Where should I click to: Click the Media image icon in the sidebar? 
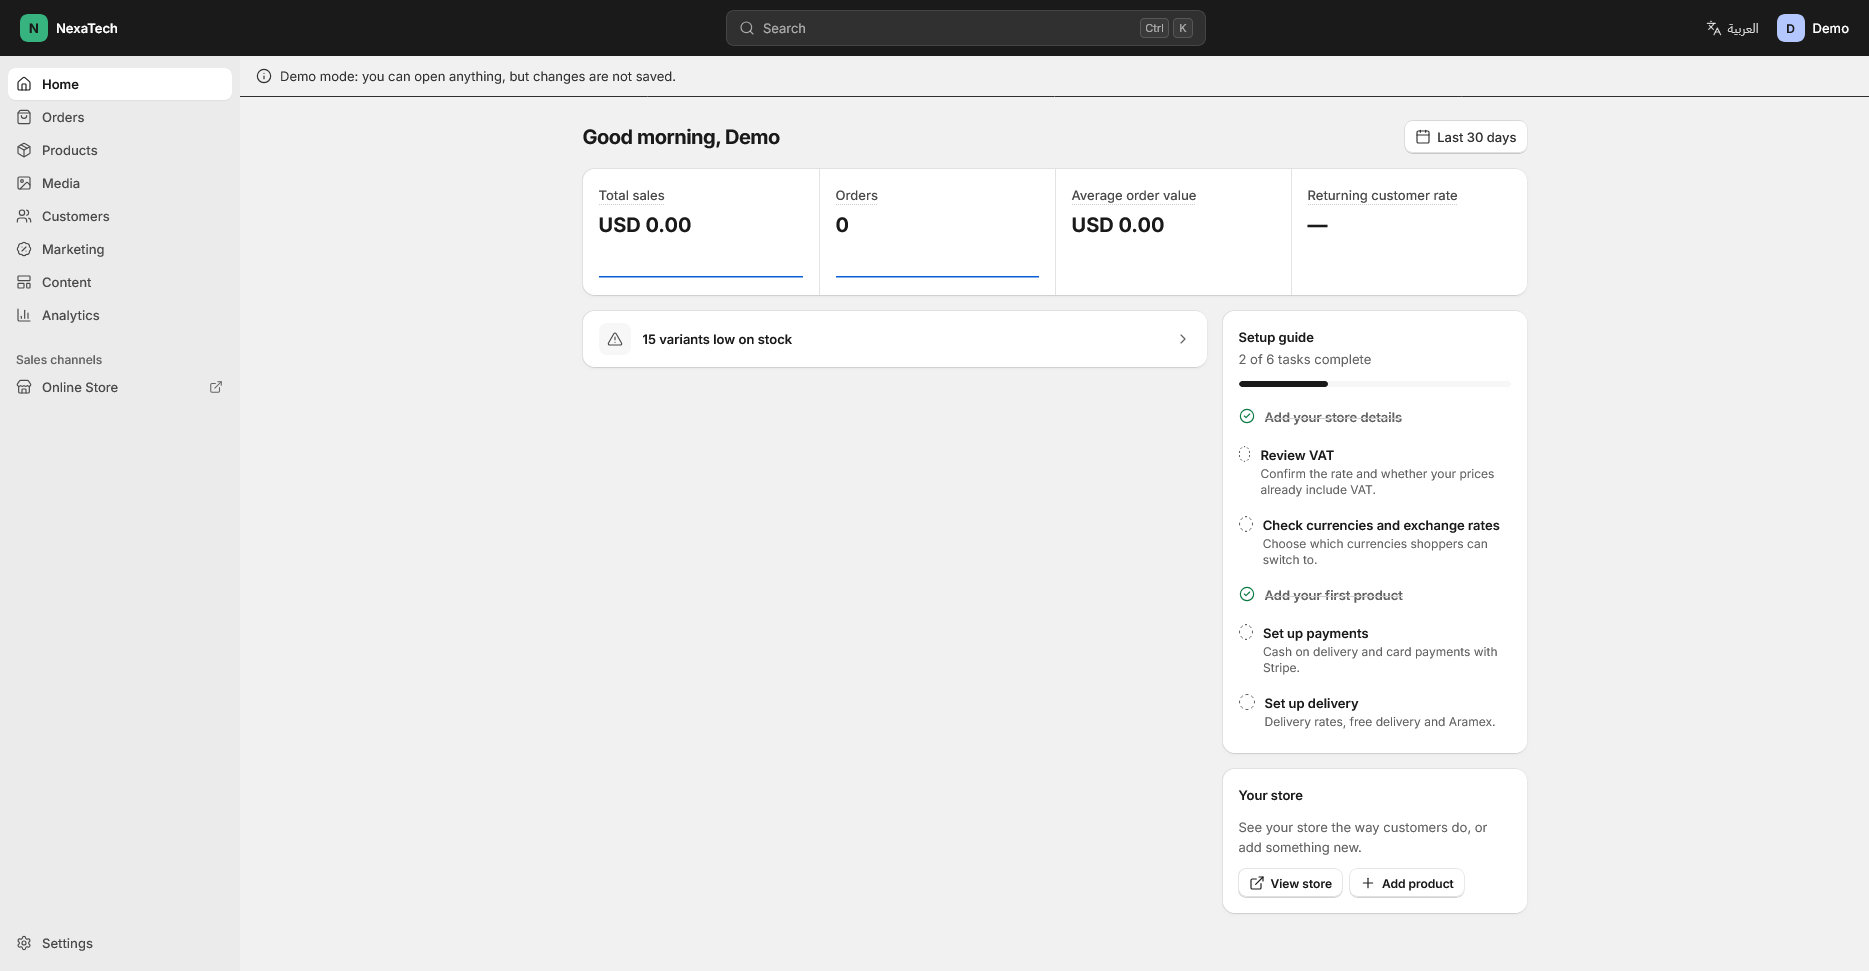[24, 183]
